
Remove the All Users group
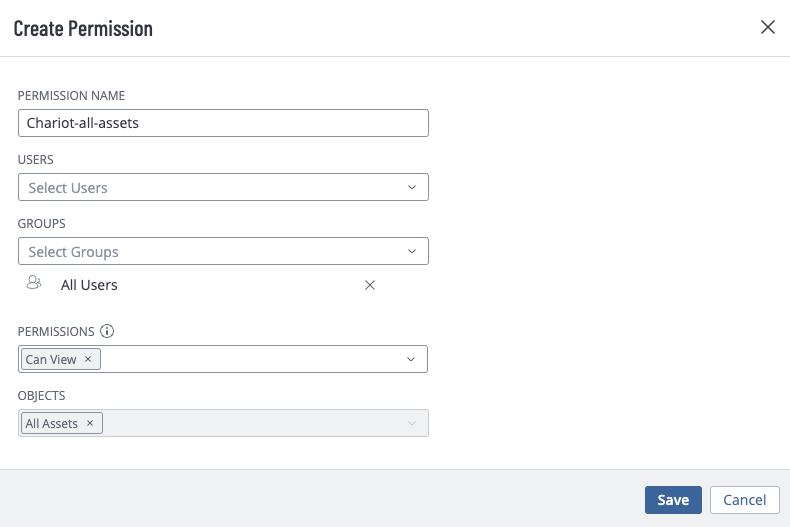[370, 285]
